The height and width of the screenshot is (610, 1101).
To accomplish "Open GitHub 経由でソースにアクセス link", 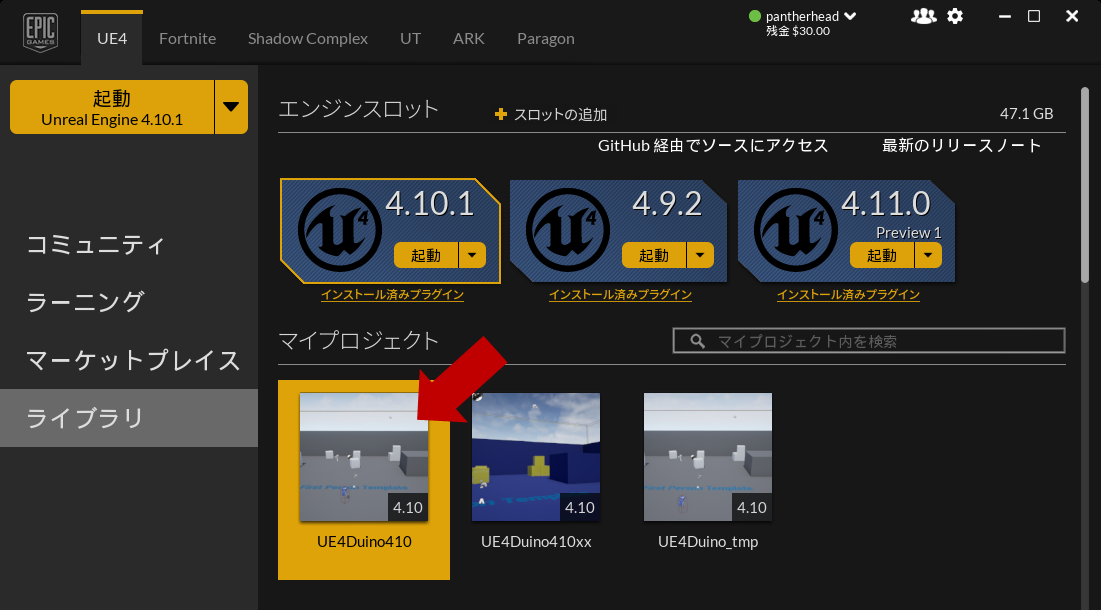I will [x=713, y=145].
